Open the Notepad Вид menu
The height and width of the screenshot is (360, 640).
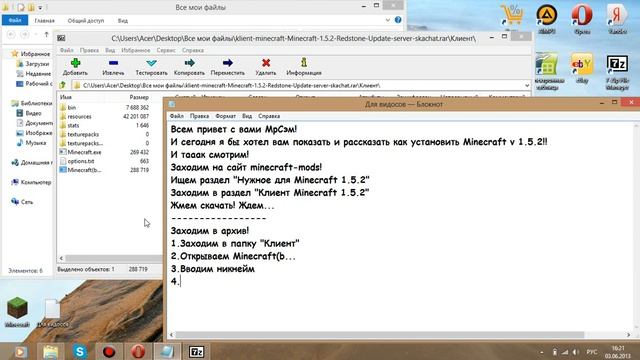247,116
